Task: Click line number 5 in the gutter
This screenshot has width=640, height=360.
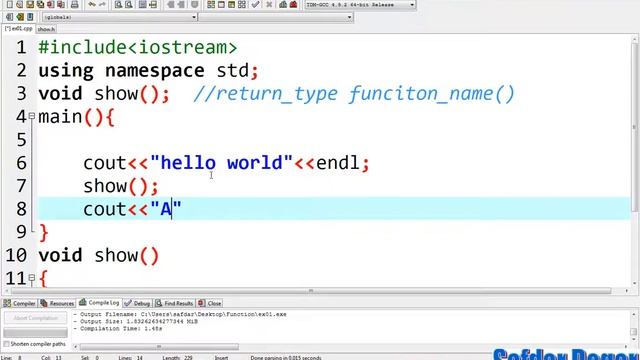Action: (x=21, y=140)
